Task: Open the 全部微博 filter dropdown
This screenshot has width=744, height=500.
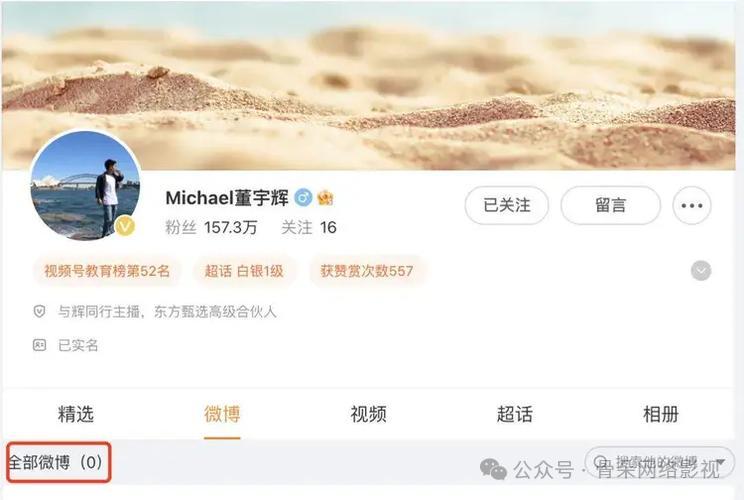Action: [x=58, y=462]
